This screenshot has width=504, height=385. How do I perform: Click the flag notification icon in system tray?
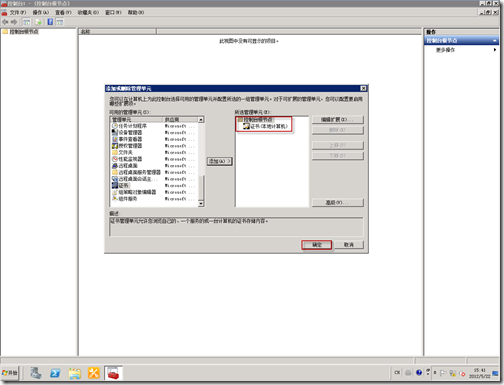click(443, 373)
